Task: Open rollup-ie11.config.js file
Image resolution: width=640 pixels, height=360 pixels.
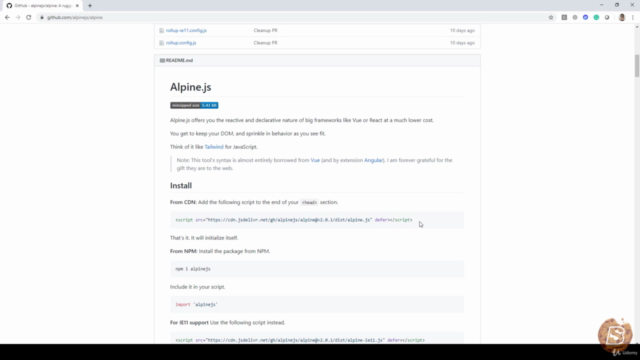Action: click(x=186, y=31)
